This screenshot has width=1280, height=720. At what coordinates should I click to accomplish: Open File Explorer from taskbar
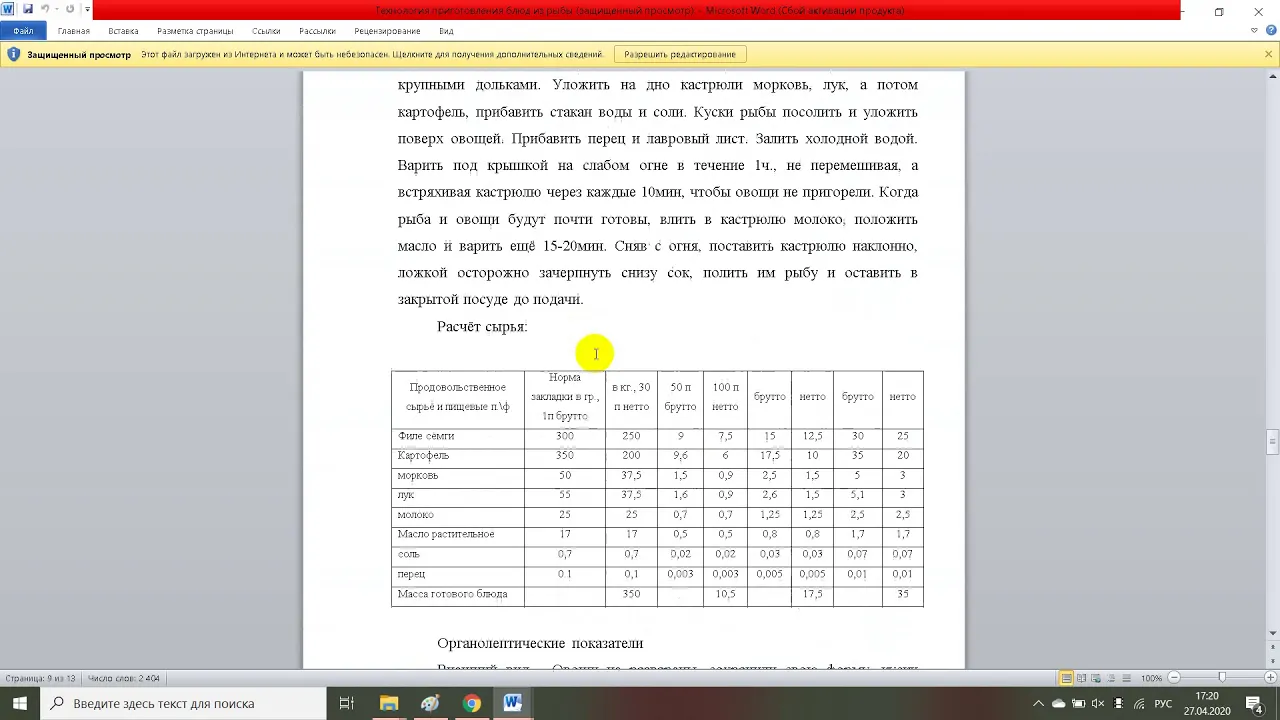point(389,703)
